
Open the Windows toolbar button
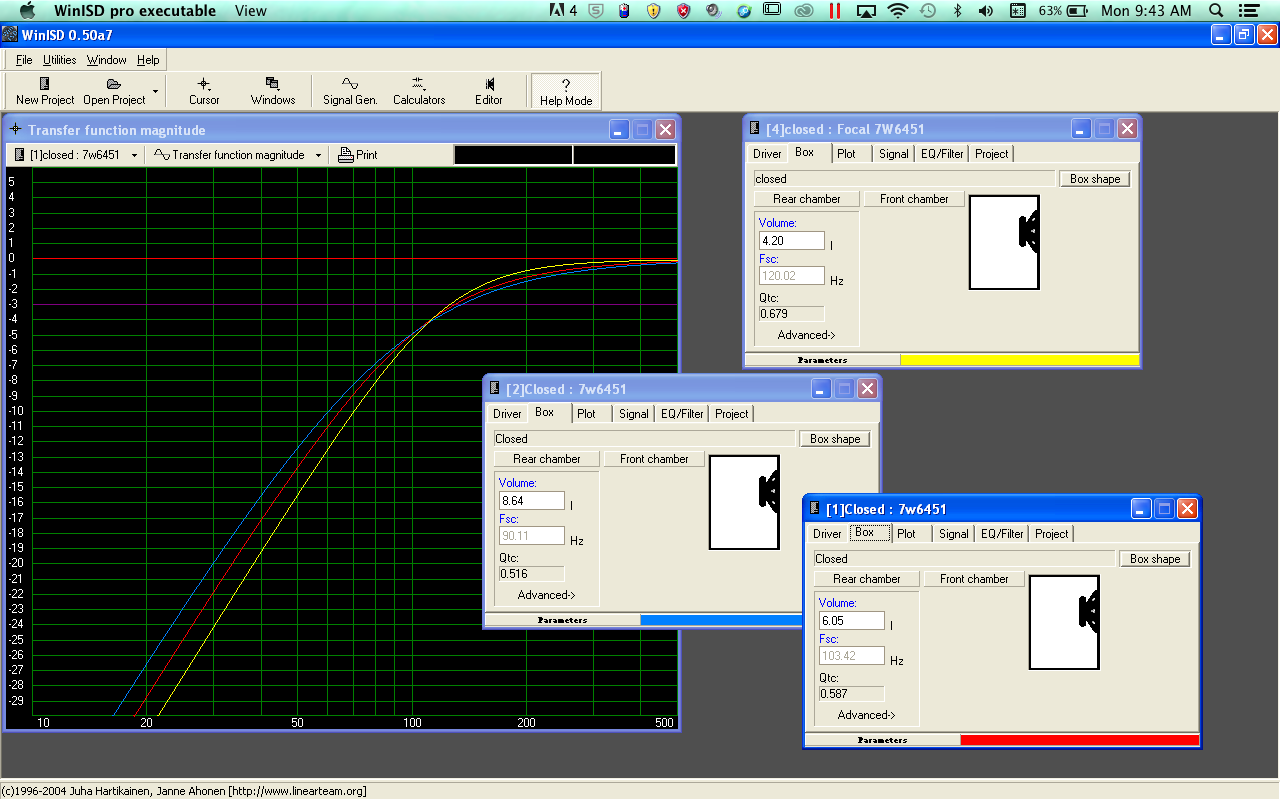coord(273,91)
